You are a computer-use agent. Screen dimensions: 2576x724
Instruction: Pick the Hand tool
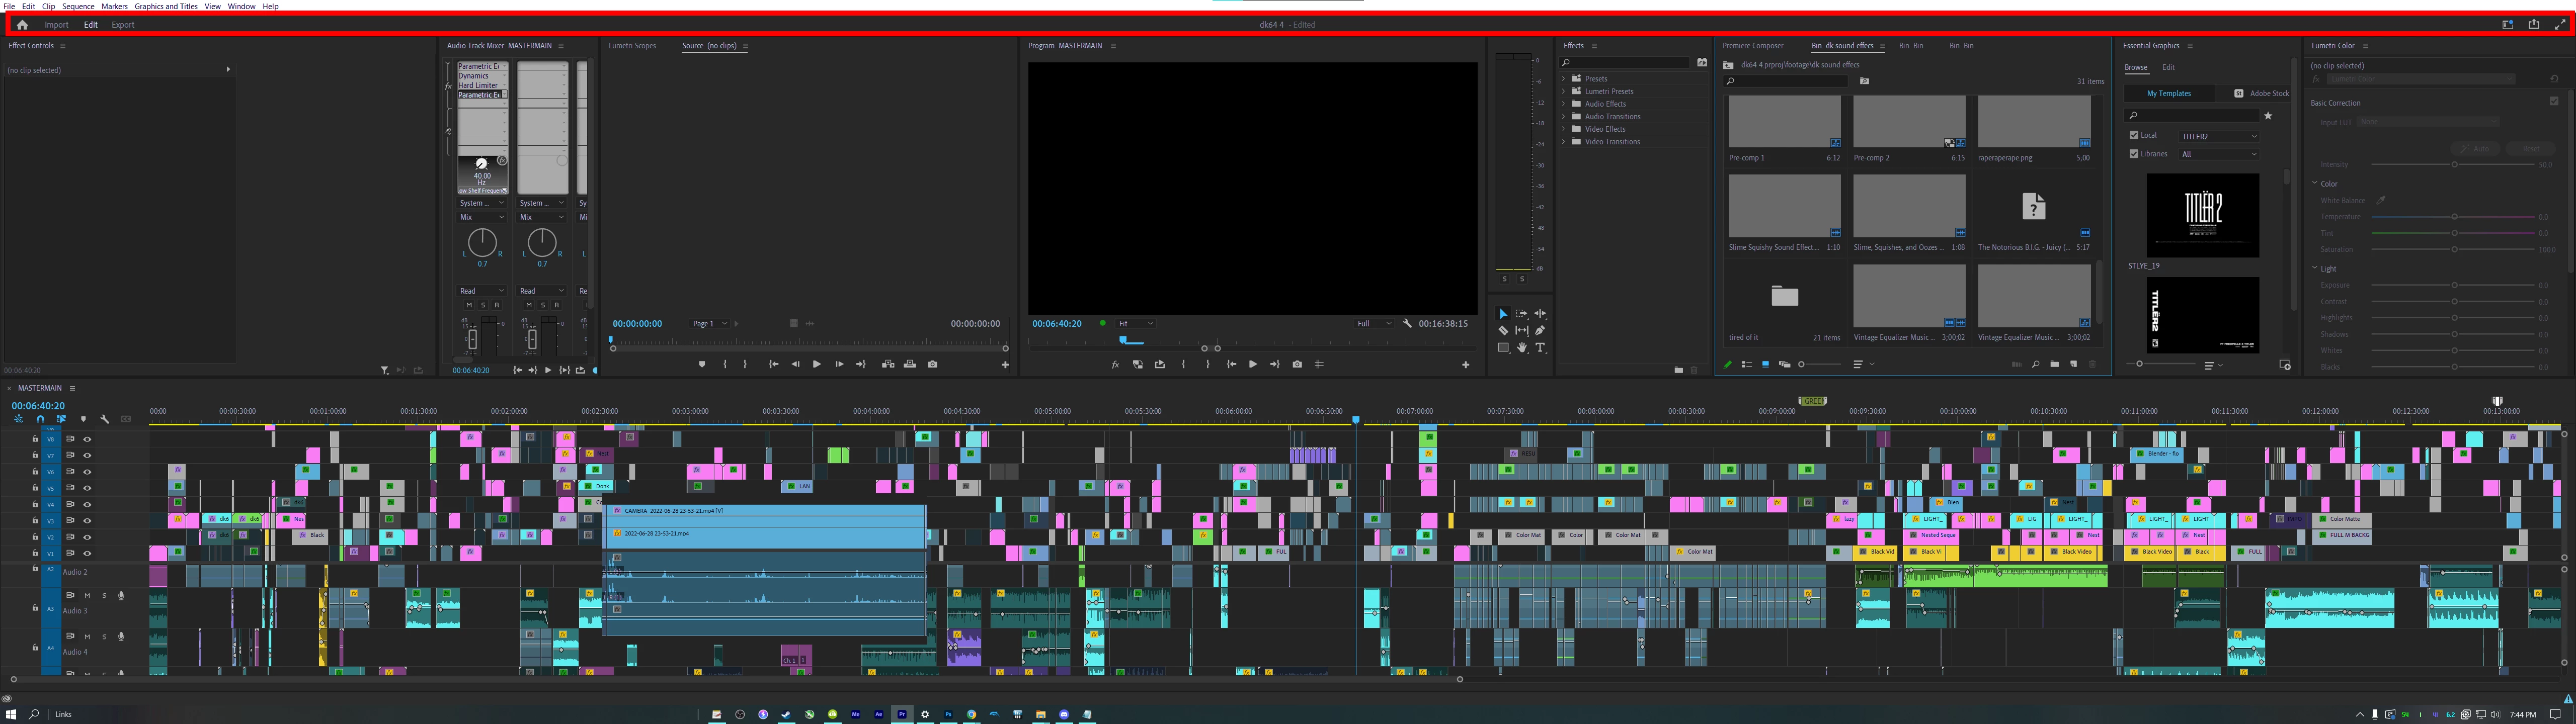(x=1522, y=348)
